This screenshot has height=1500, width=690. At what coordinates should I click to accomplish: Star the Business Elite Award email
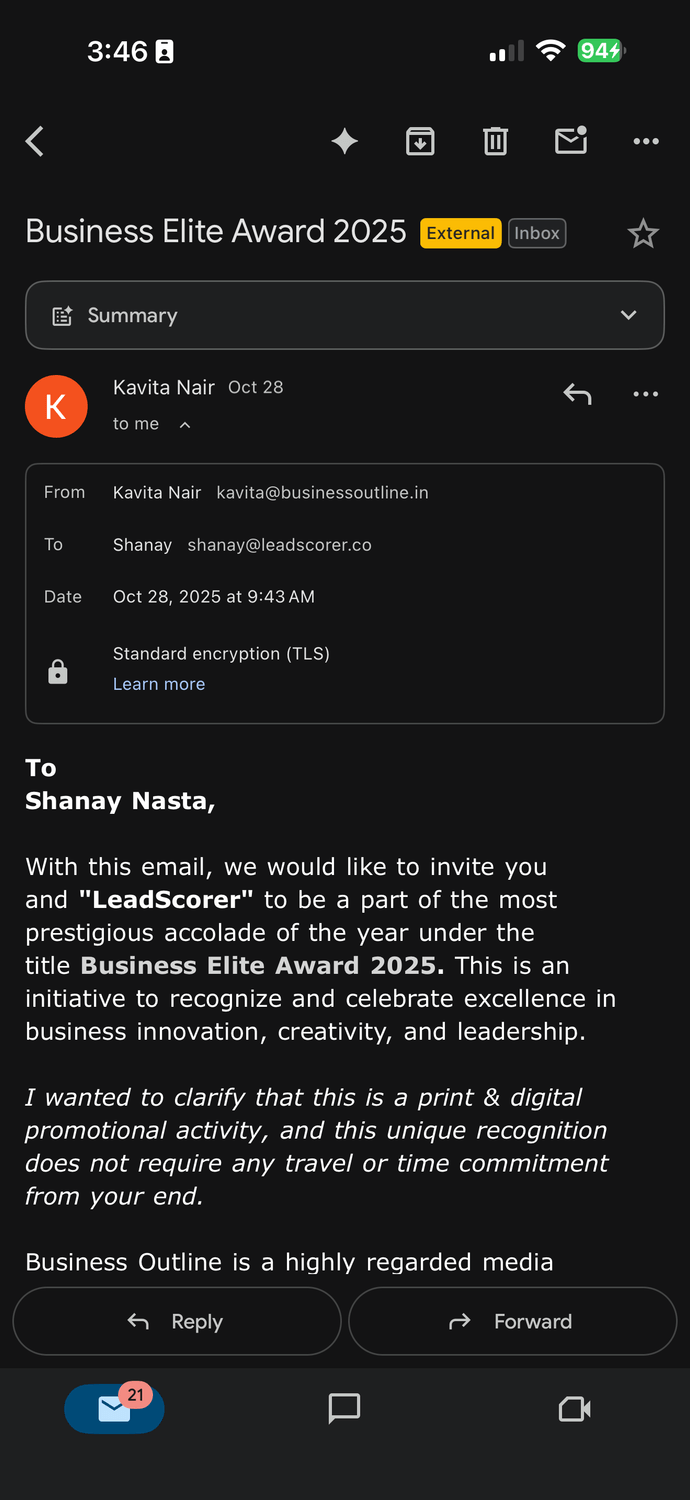(643, 234)
